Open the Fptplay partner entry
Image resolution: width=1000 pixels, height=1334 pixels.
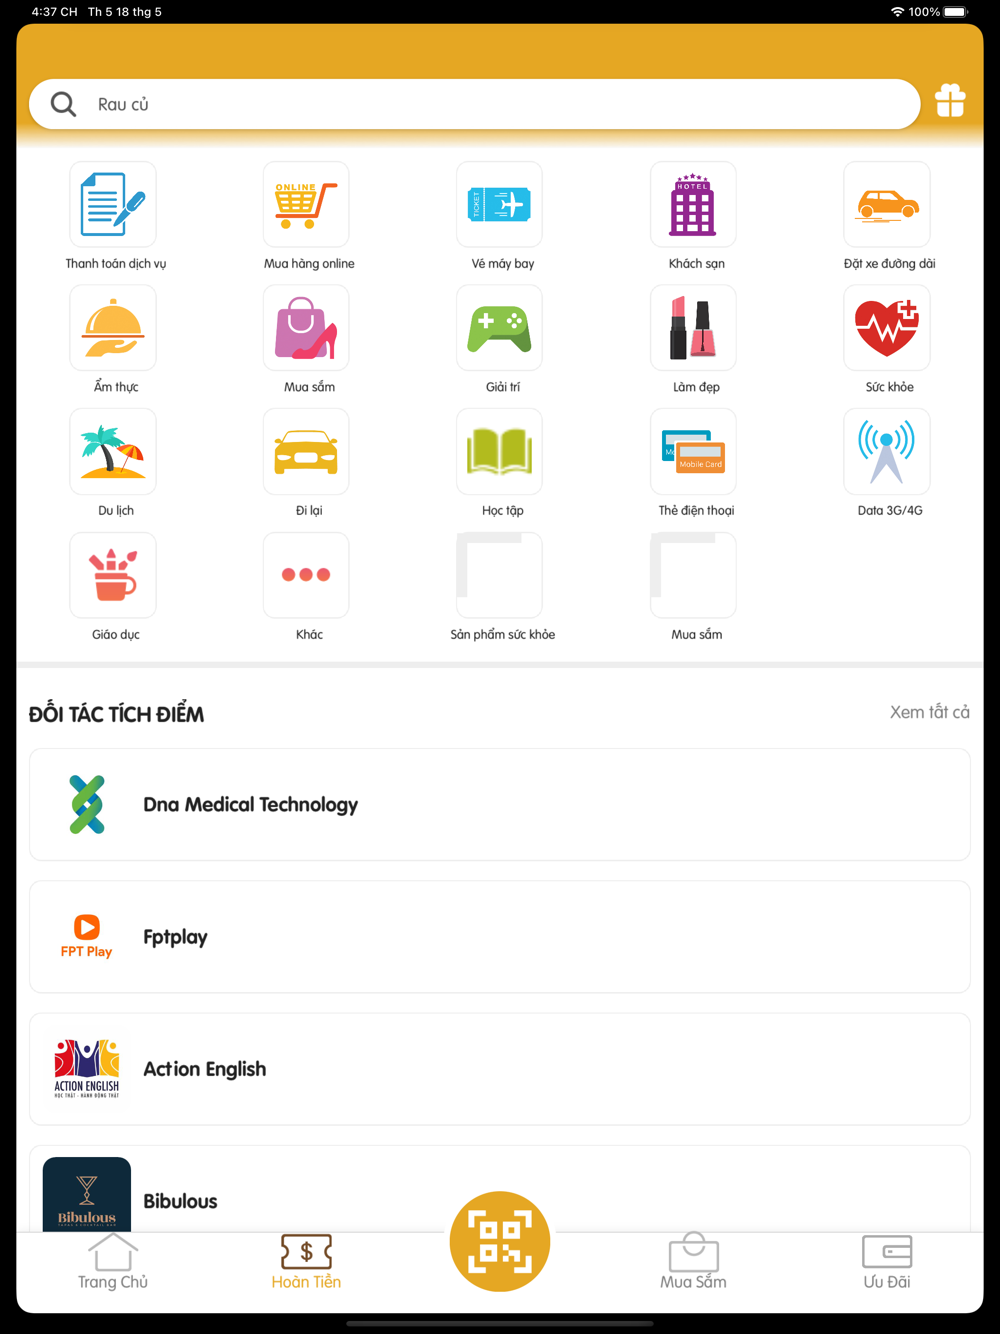point(500,937)
